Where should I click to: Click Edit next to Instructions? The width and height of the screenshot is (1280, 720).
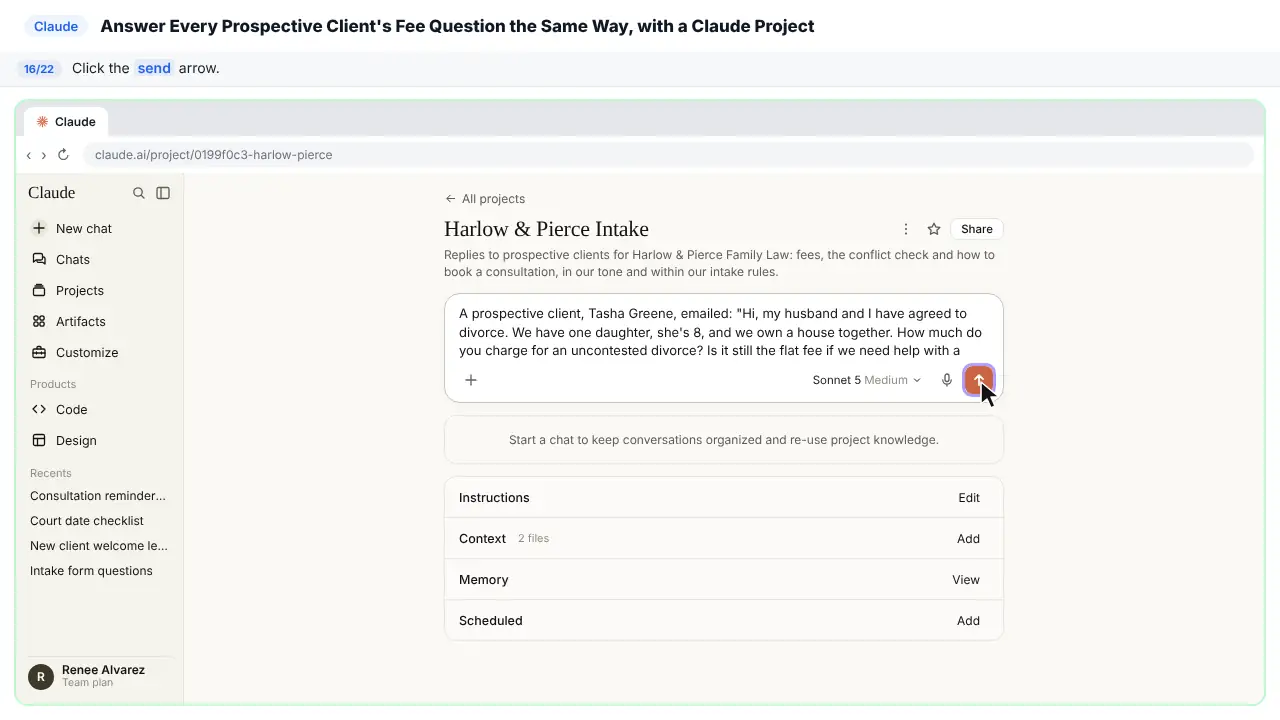pyautogui.click(x=969, y=498)
